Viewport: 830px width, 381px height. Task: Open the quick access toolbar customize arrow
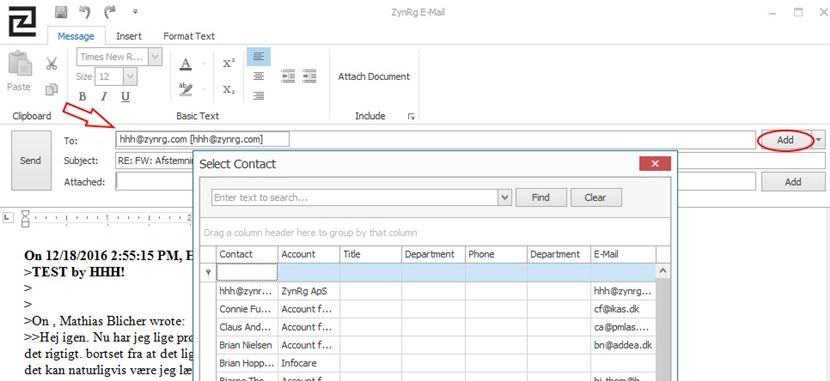tap(136, 12)
